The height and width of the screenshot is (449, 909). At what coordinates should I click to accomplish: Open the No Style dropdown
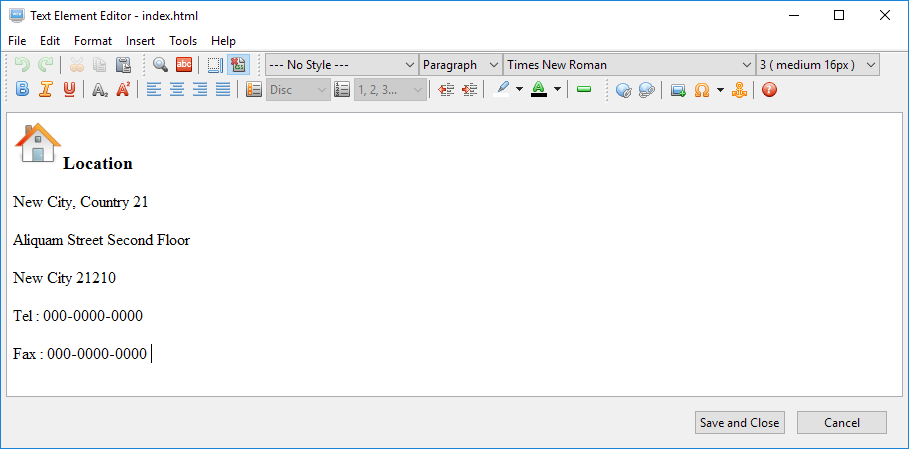pyautogui.click(x=341, y=65)
